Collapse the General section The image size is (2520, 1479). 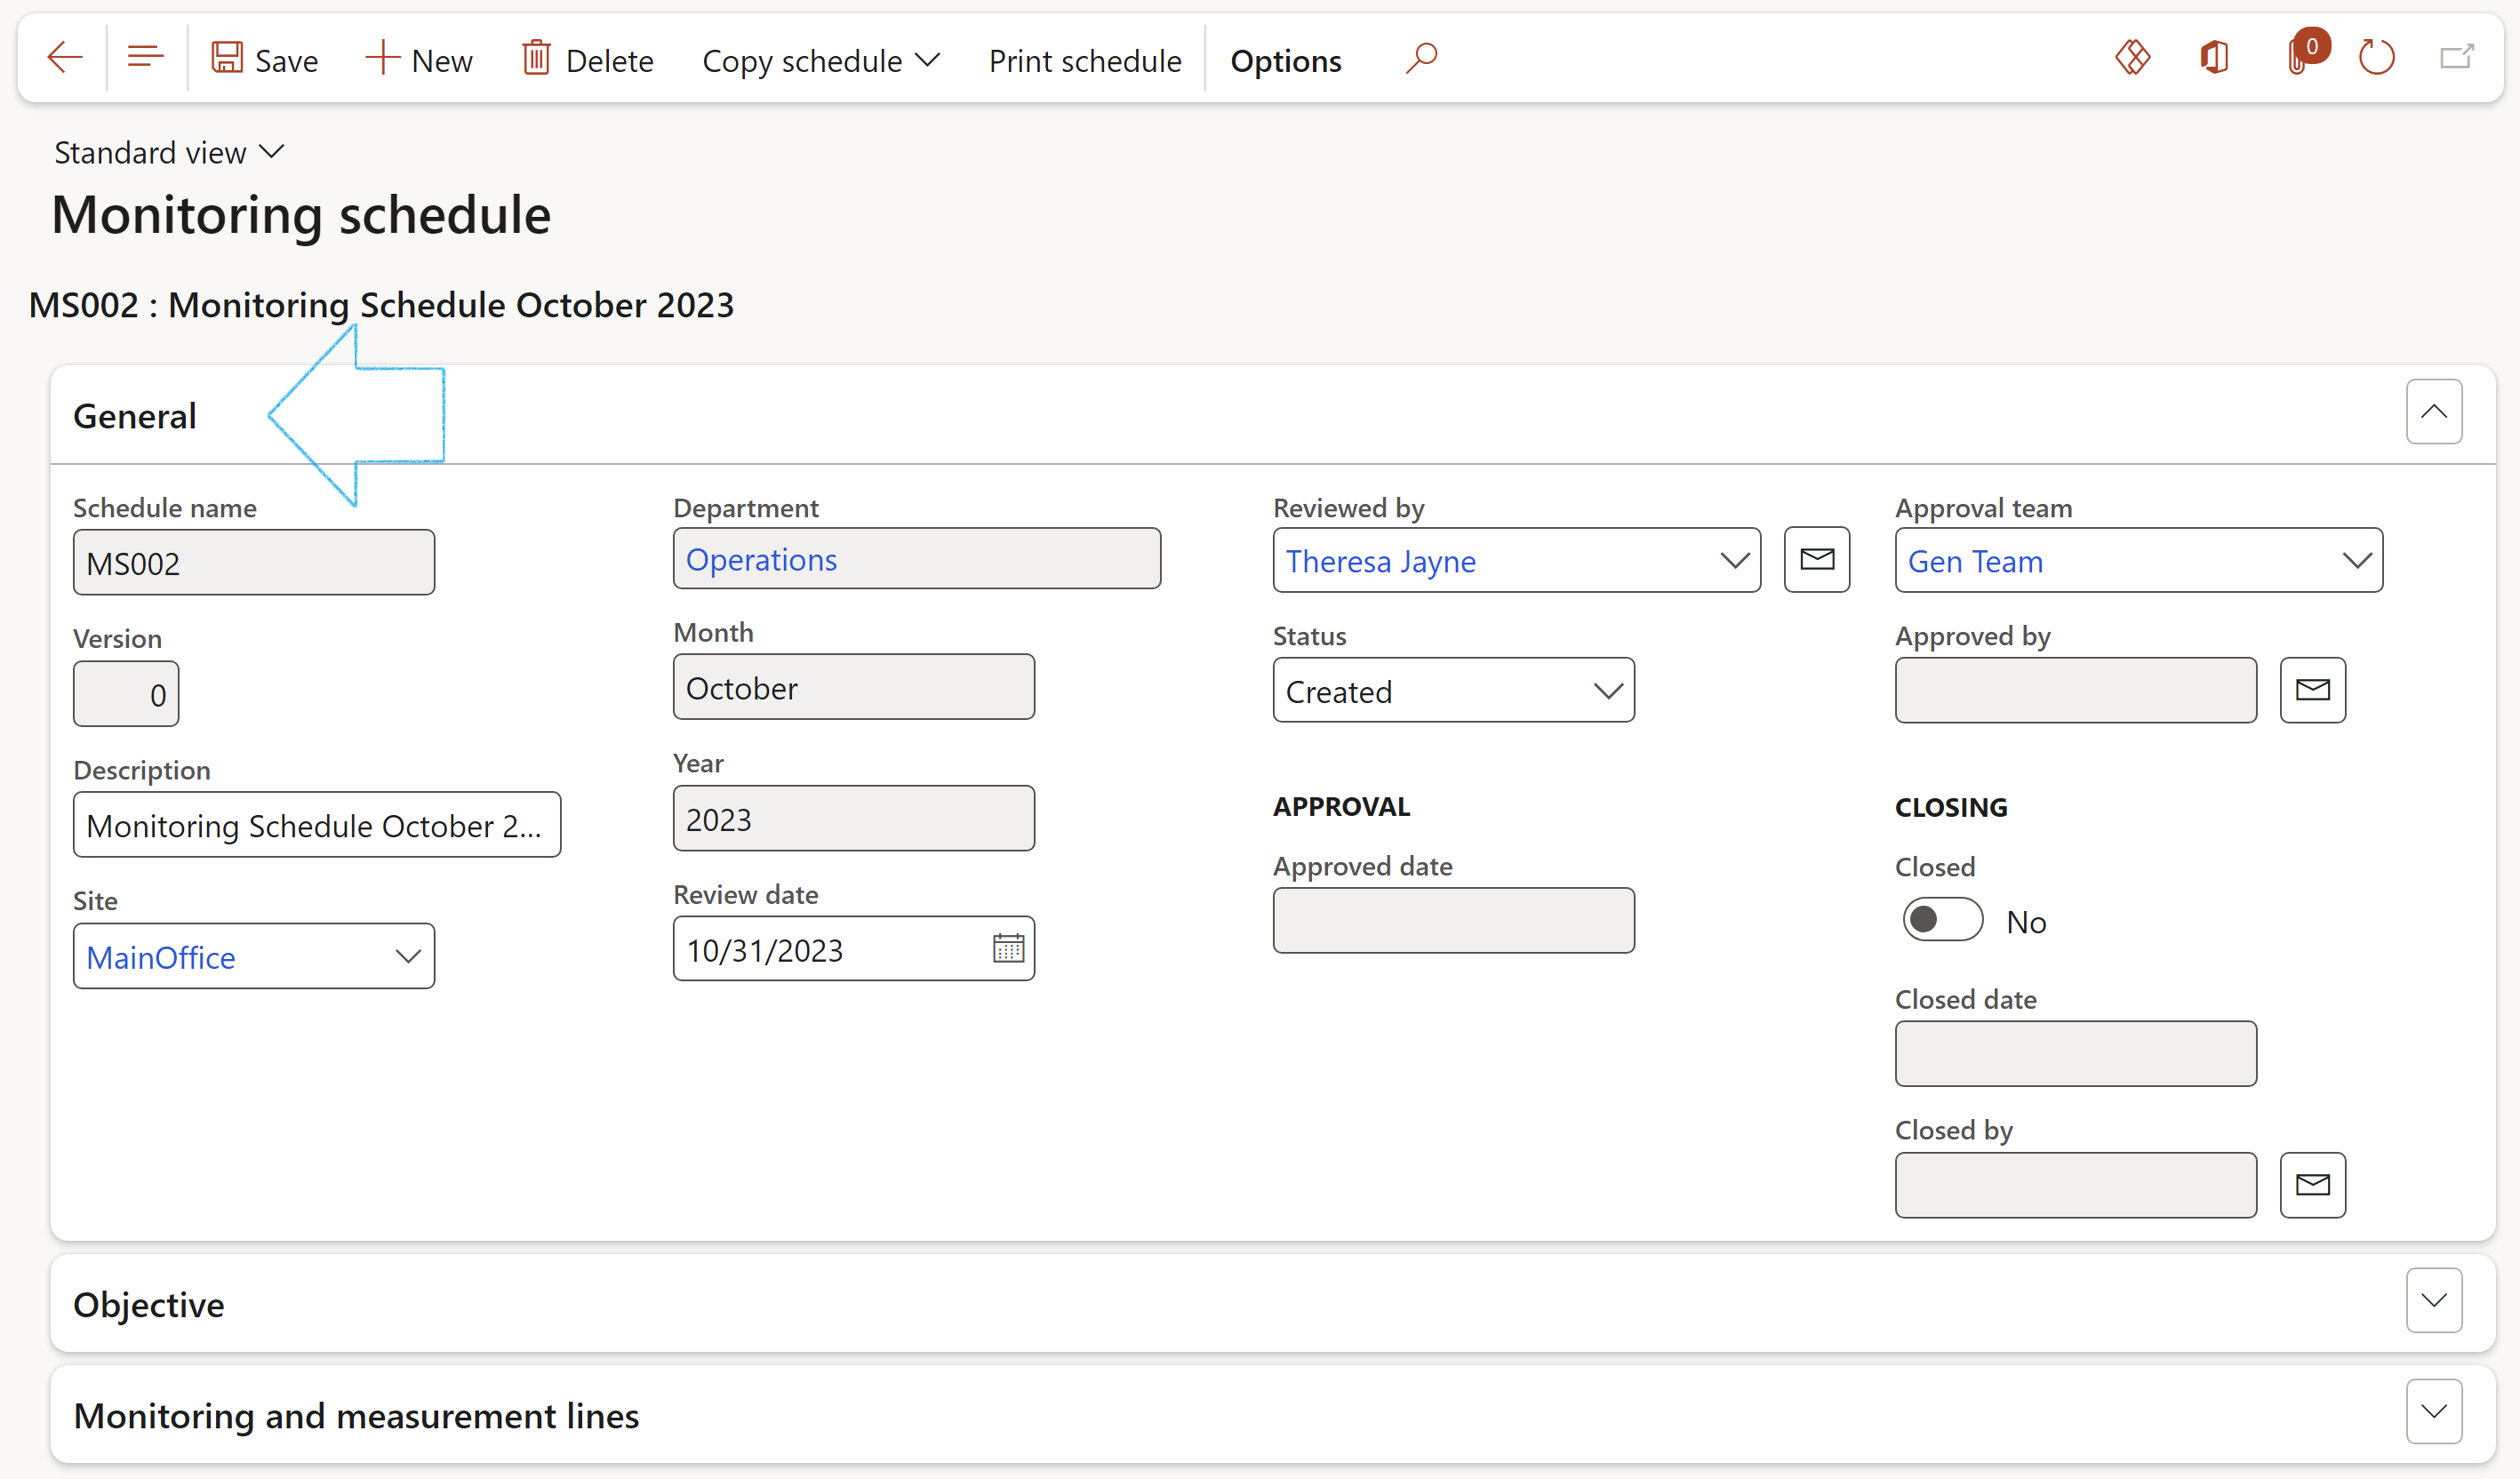coord(2437,411)
